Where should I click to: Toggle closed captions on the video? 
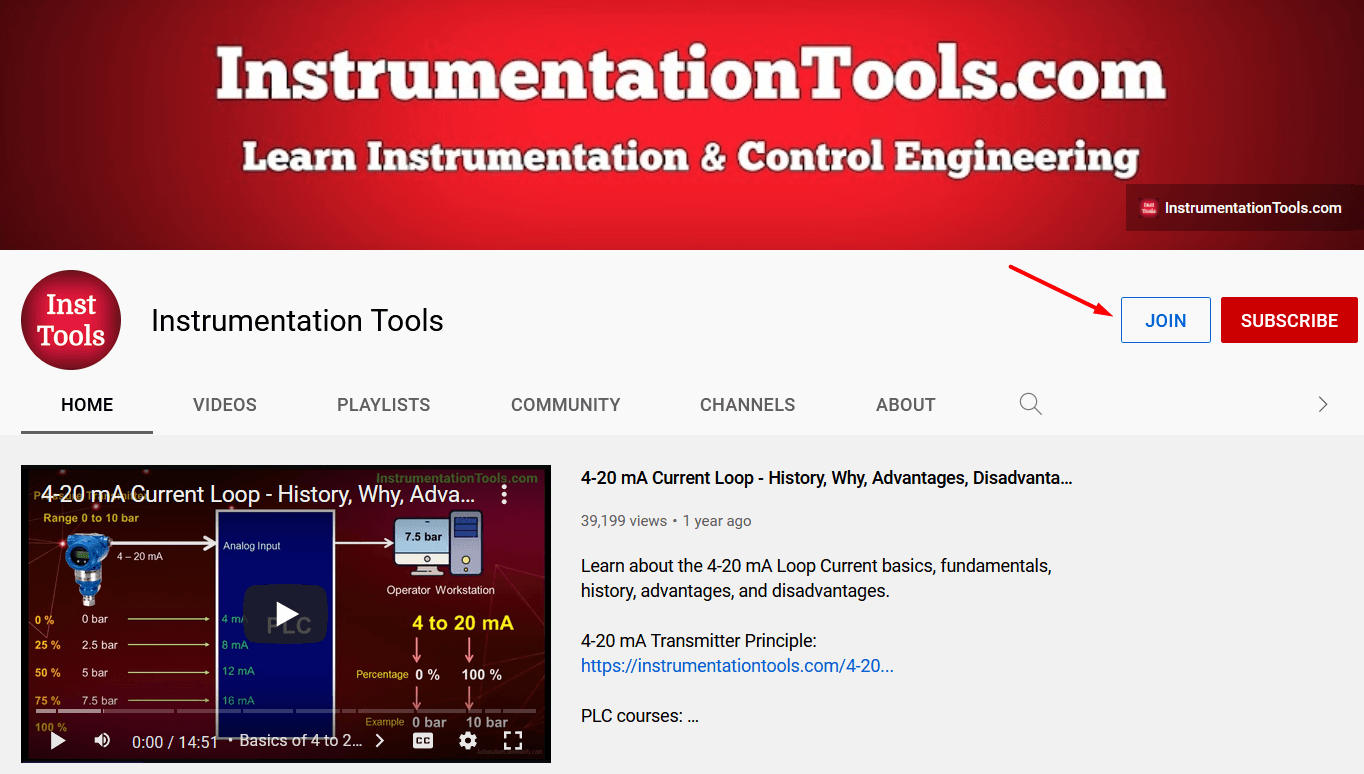pyautogui.click(x=423, y=741)
